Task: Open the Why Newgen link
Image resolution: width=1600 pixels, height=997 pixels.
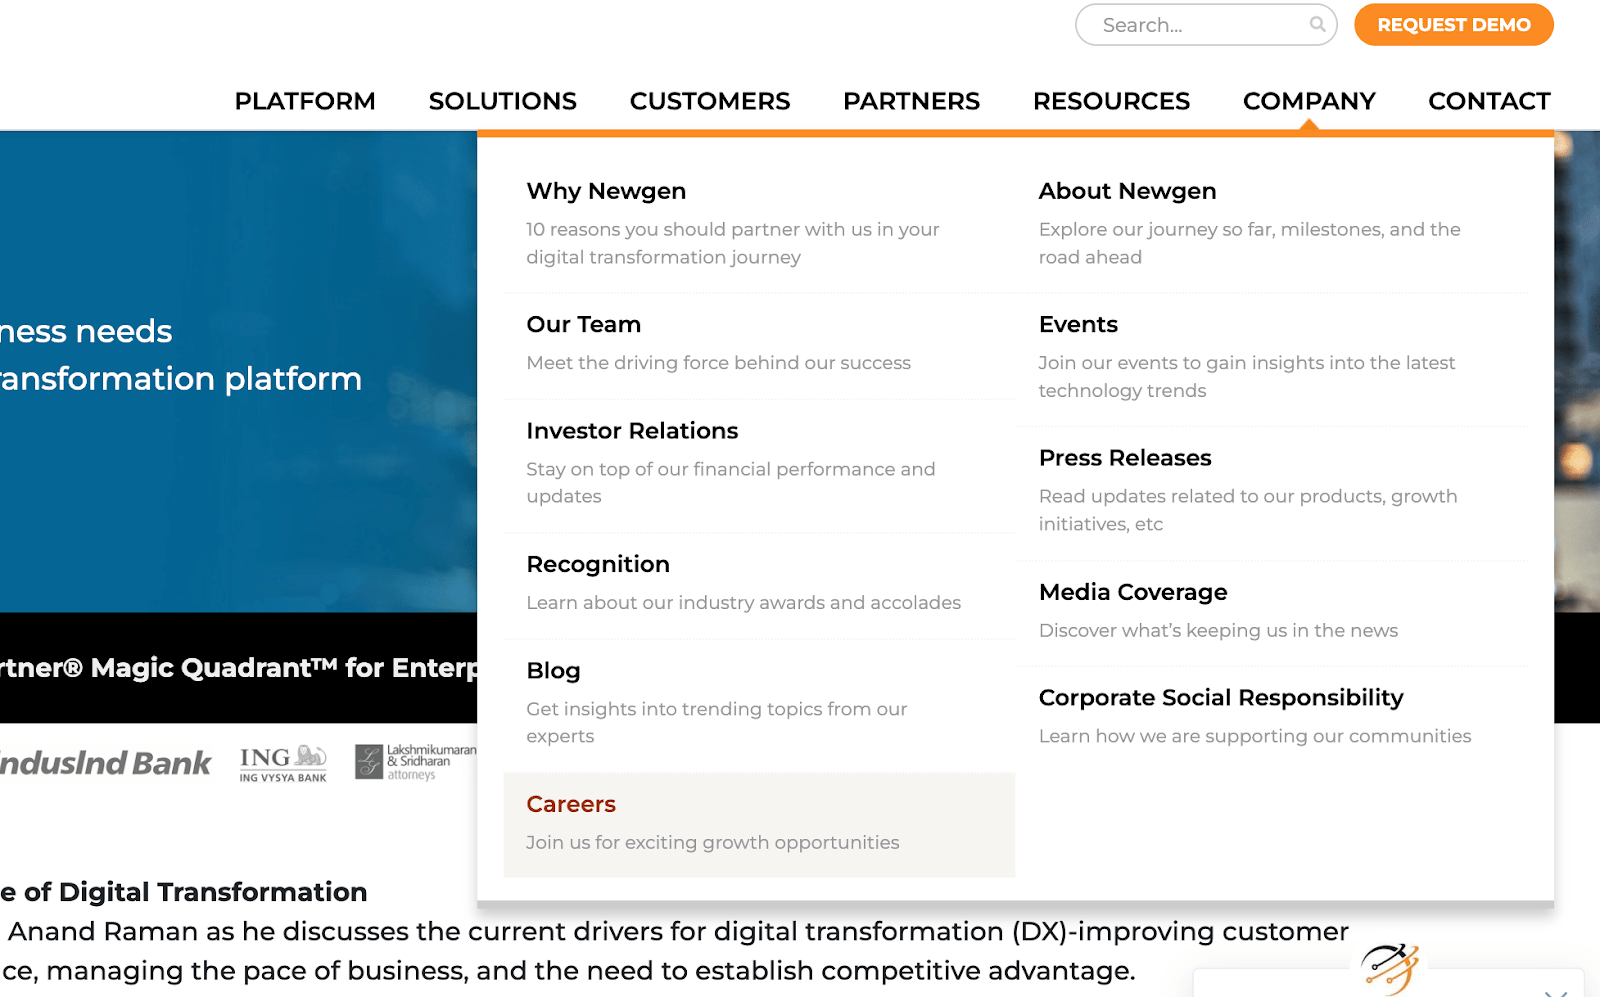Action: click(x=606, y=191)
